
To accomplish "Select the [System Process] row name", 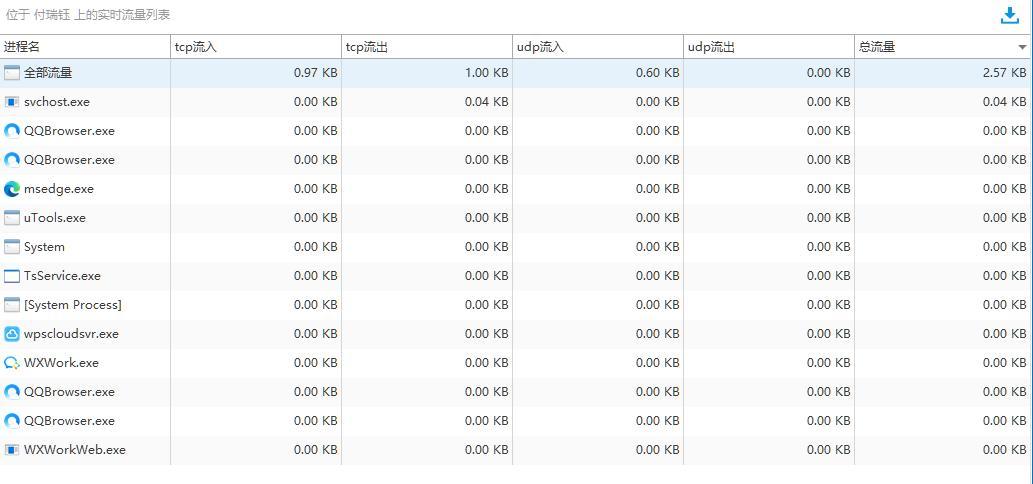I will click(72, 305).
